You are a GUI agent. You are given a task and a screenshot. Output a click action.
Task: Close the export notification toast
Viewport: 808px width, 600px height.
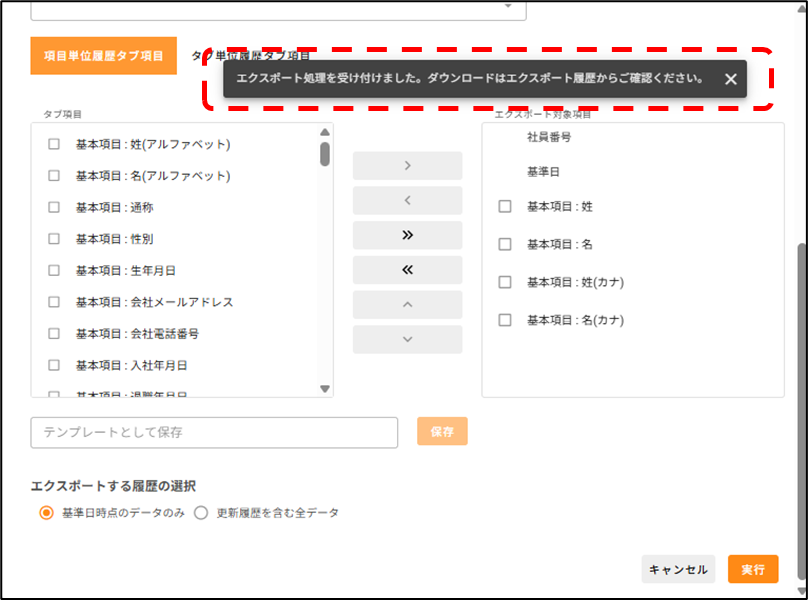tap(731, 79)
